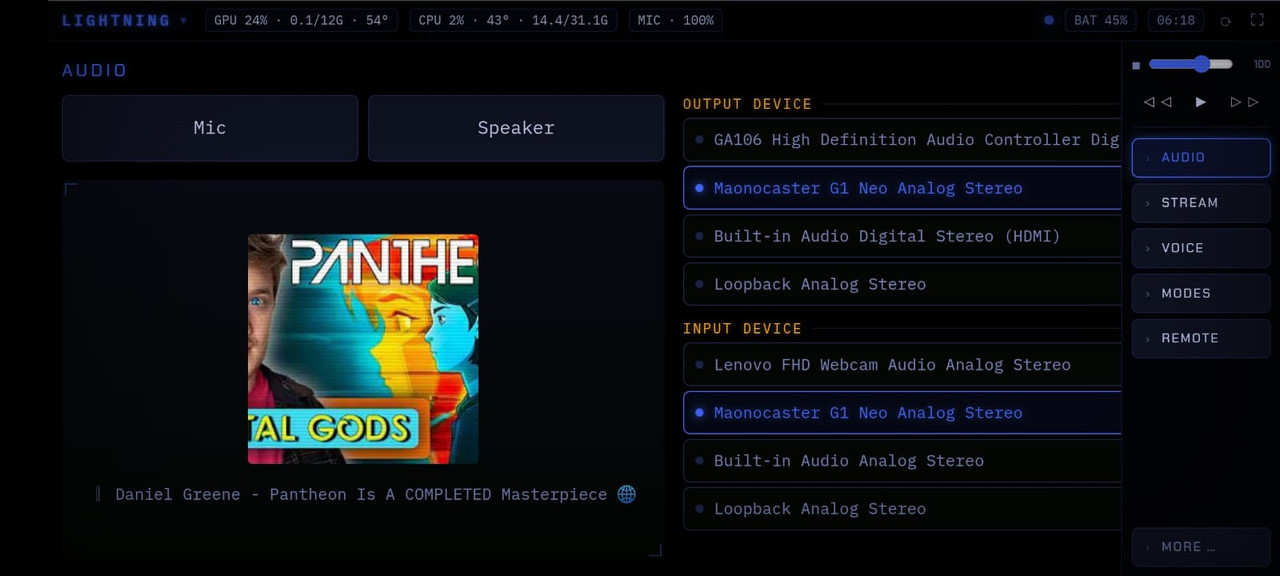The height and width of the screenshot is (576, 1280).
Task: Click the GPU 24% status chip
Action: [301, 20]
